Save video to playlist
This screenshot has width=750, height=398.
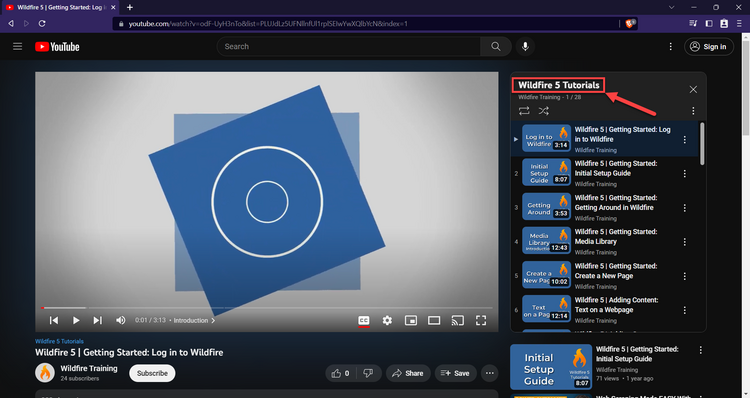coord(455,373)
